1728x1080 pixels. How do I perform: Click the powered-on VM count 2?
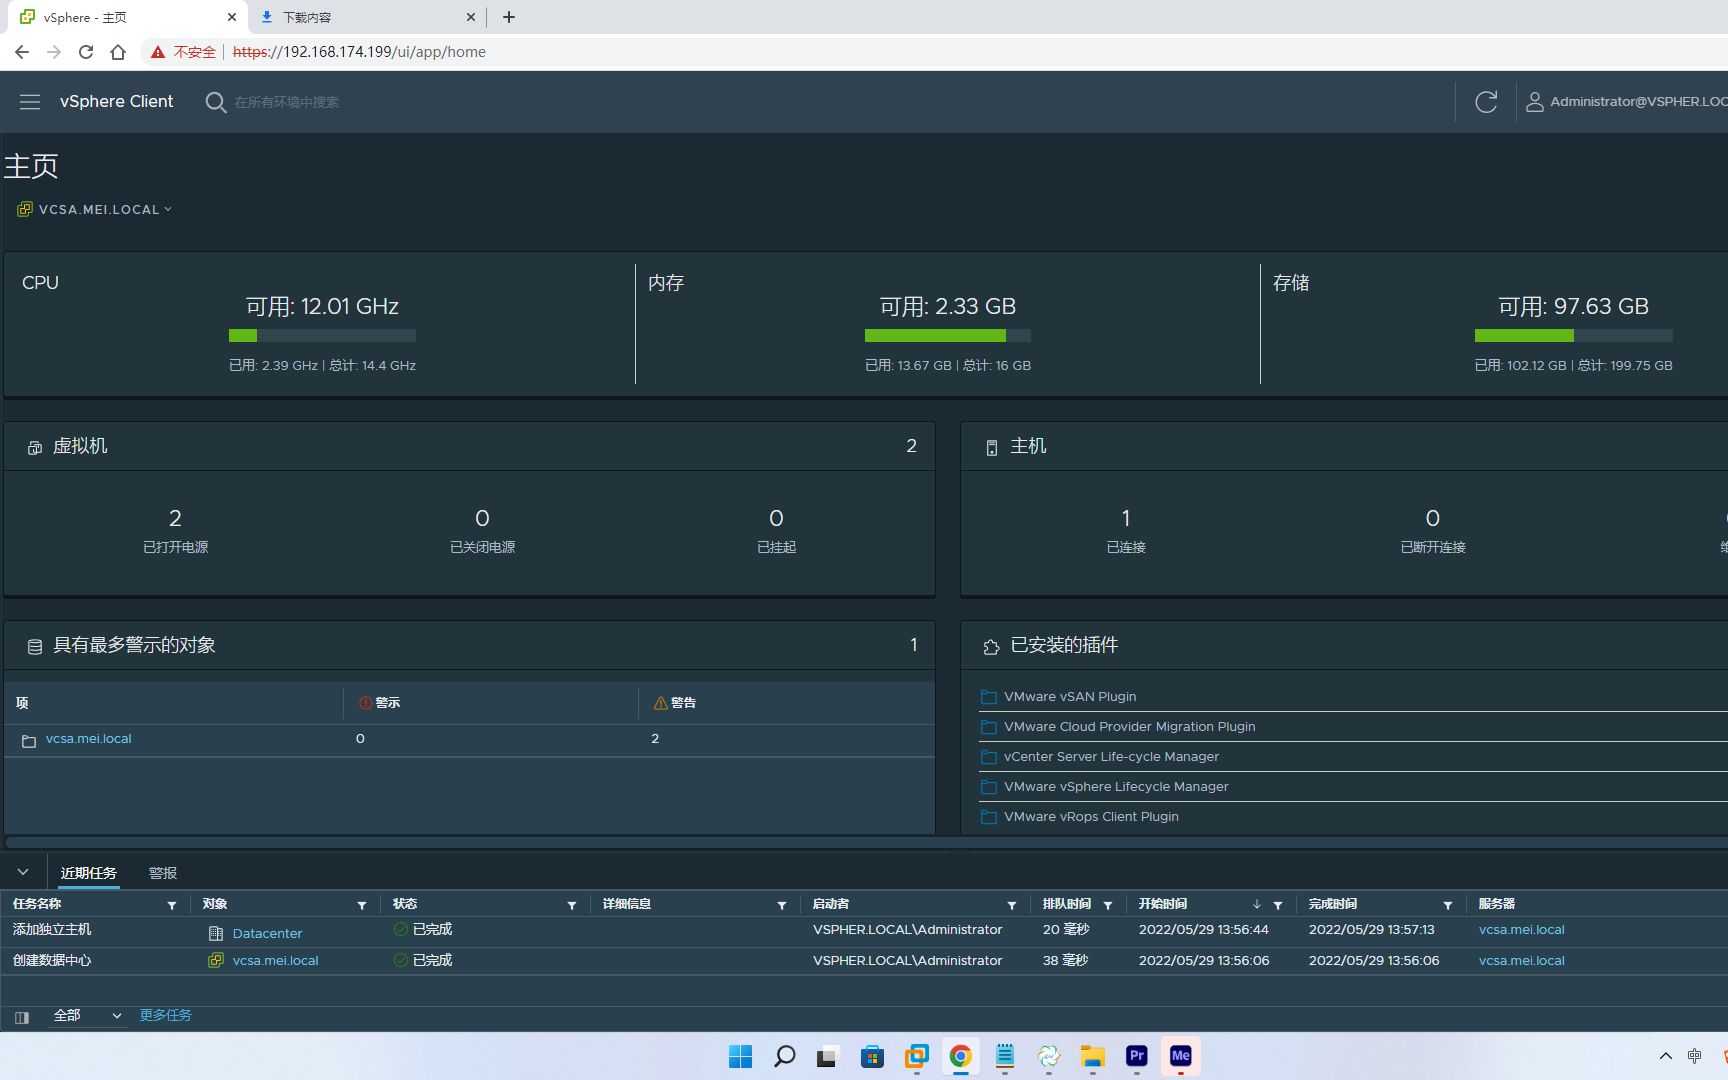pyautogui.click(x=175, y=518)
